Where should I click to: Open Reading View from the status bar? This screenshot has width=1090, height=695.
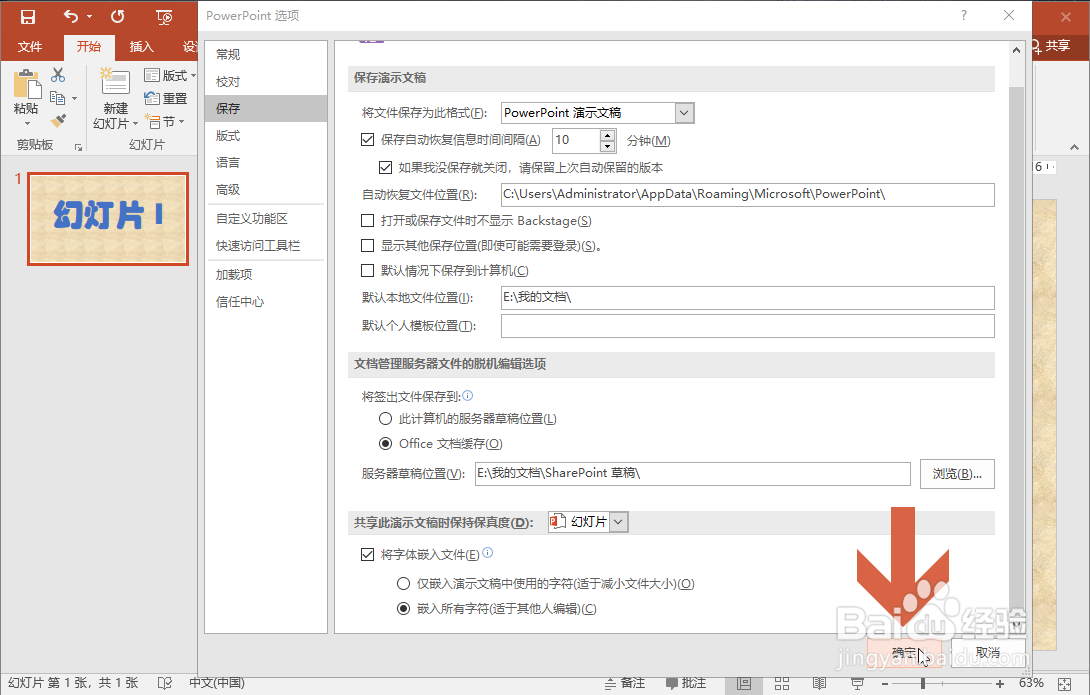click(820, 684)
